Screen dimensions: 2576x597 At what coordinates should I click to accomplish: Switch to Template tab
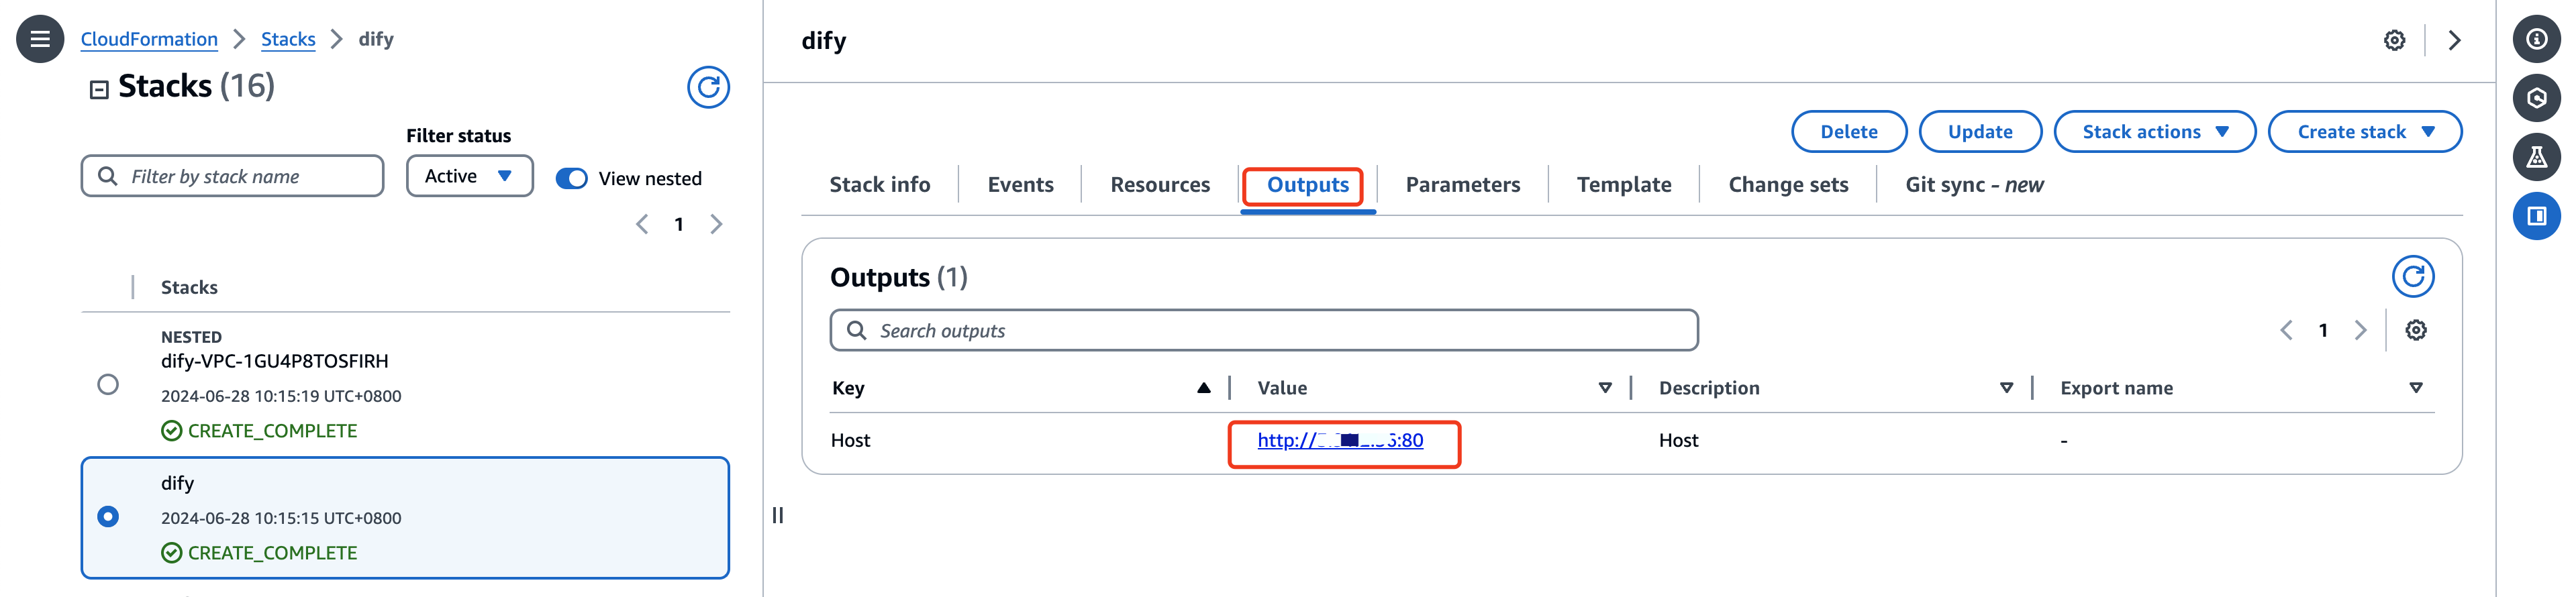click(1623, 185)
